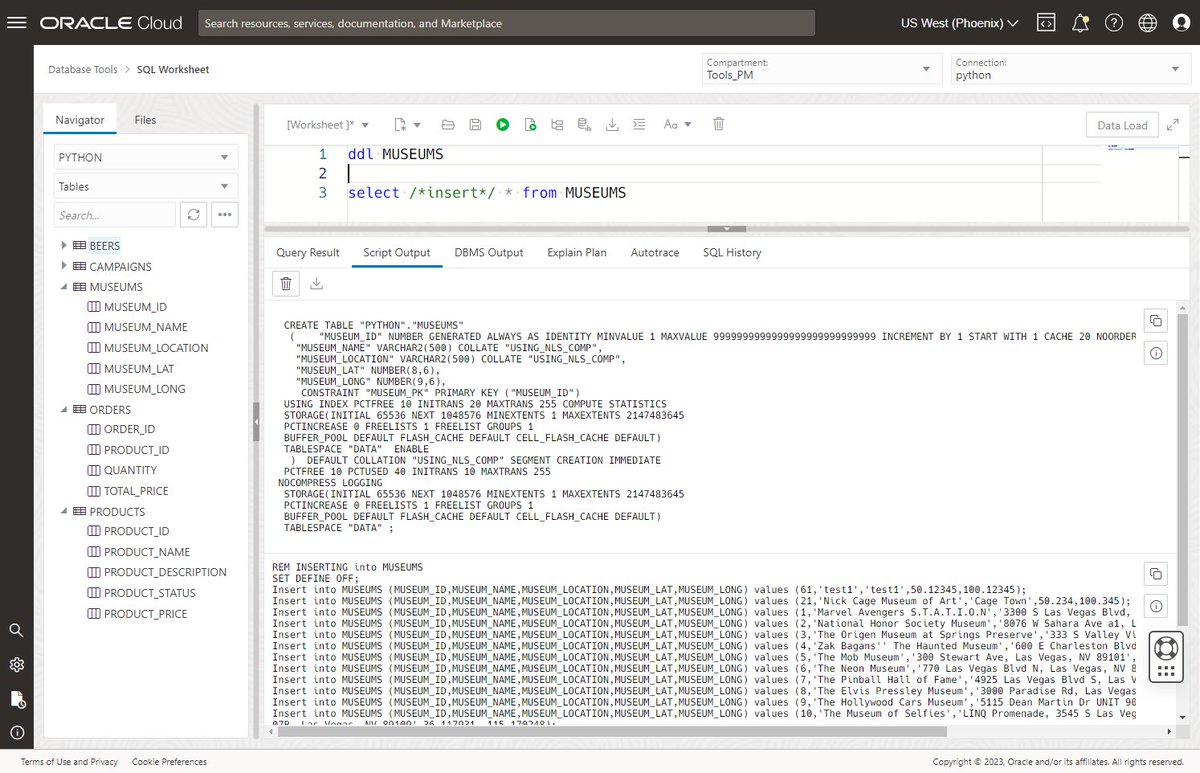Screen dimensions: 1200x773
Task: Open the PYTHON schema dropdown
Action: pyautogui.click(x=146, y=157)
